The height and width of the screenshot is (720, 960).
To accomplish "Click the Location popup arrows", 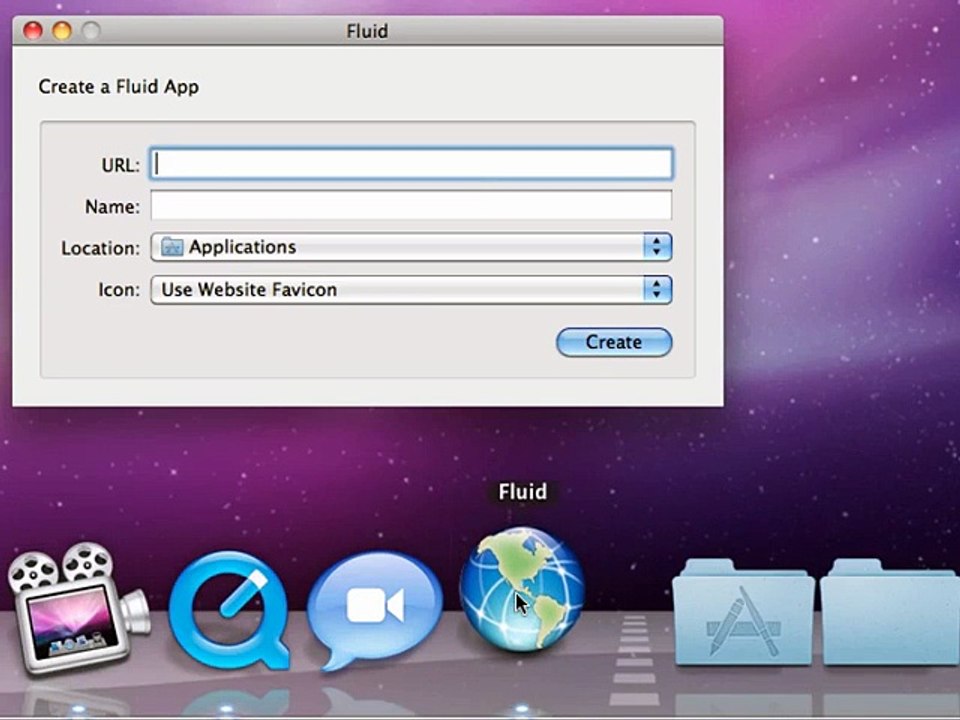I will point(658,247).
